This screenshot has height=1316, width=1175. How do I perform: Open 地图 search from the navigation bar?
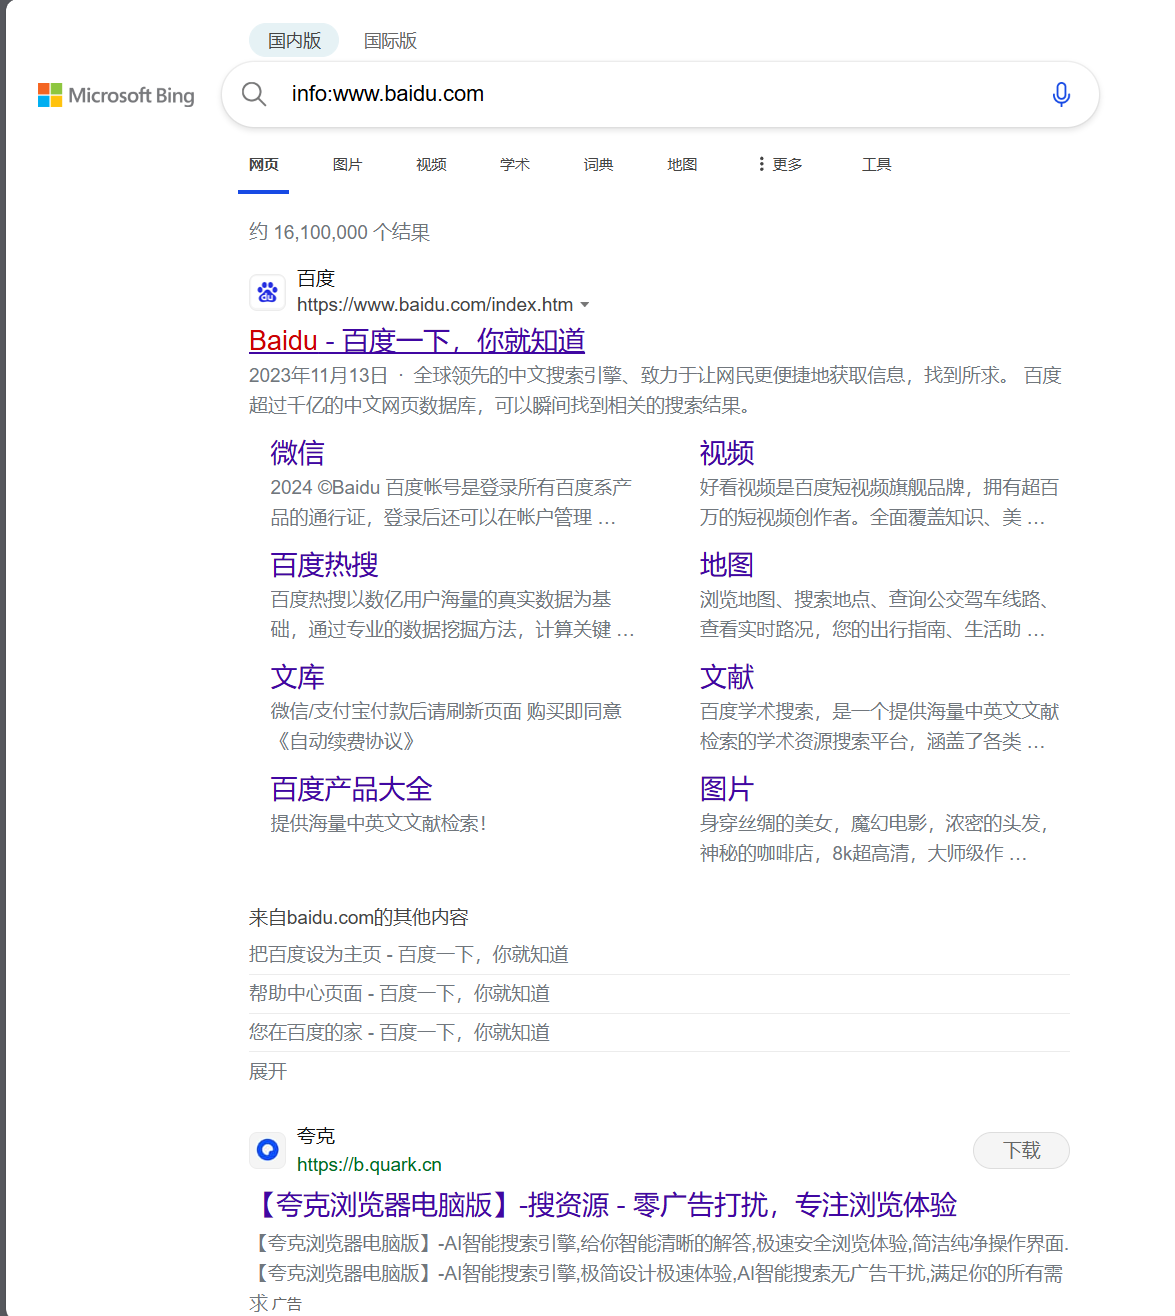coord(681,164)
